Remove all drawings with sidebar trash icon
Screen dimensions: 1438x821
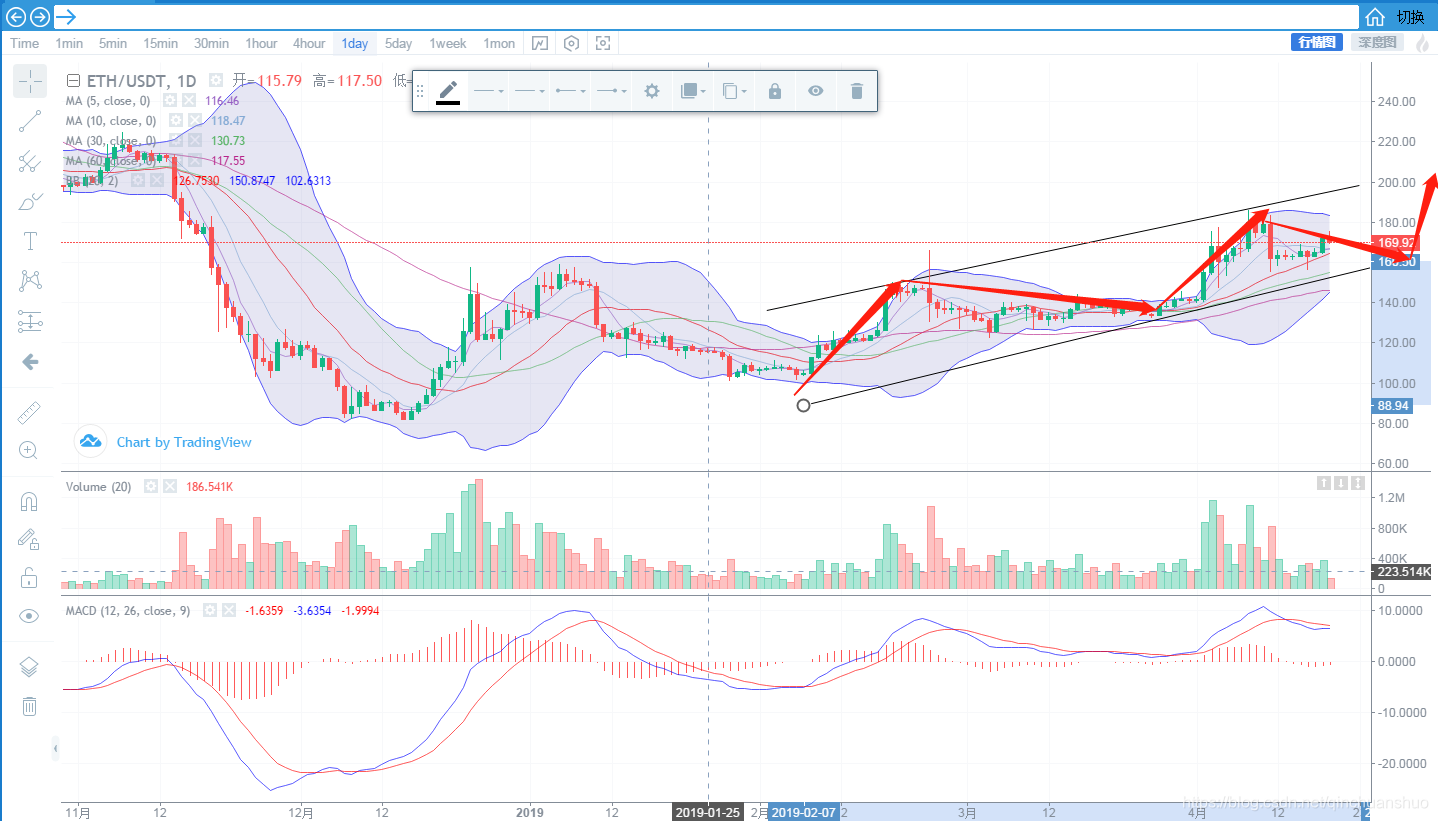[x=30, y=706]
